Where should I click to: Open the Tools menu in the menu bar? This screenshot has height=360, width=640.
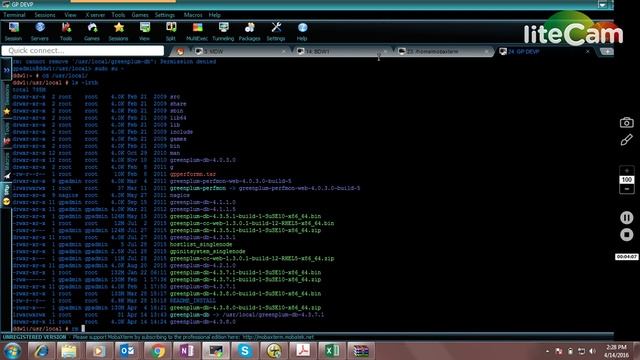[x=118, y=15]
